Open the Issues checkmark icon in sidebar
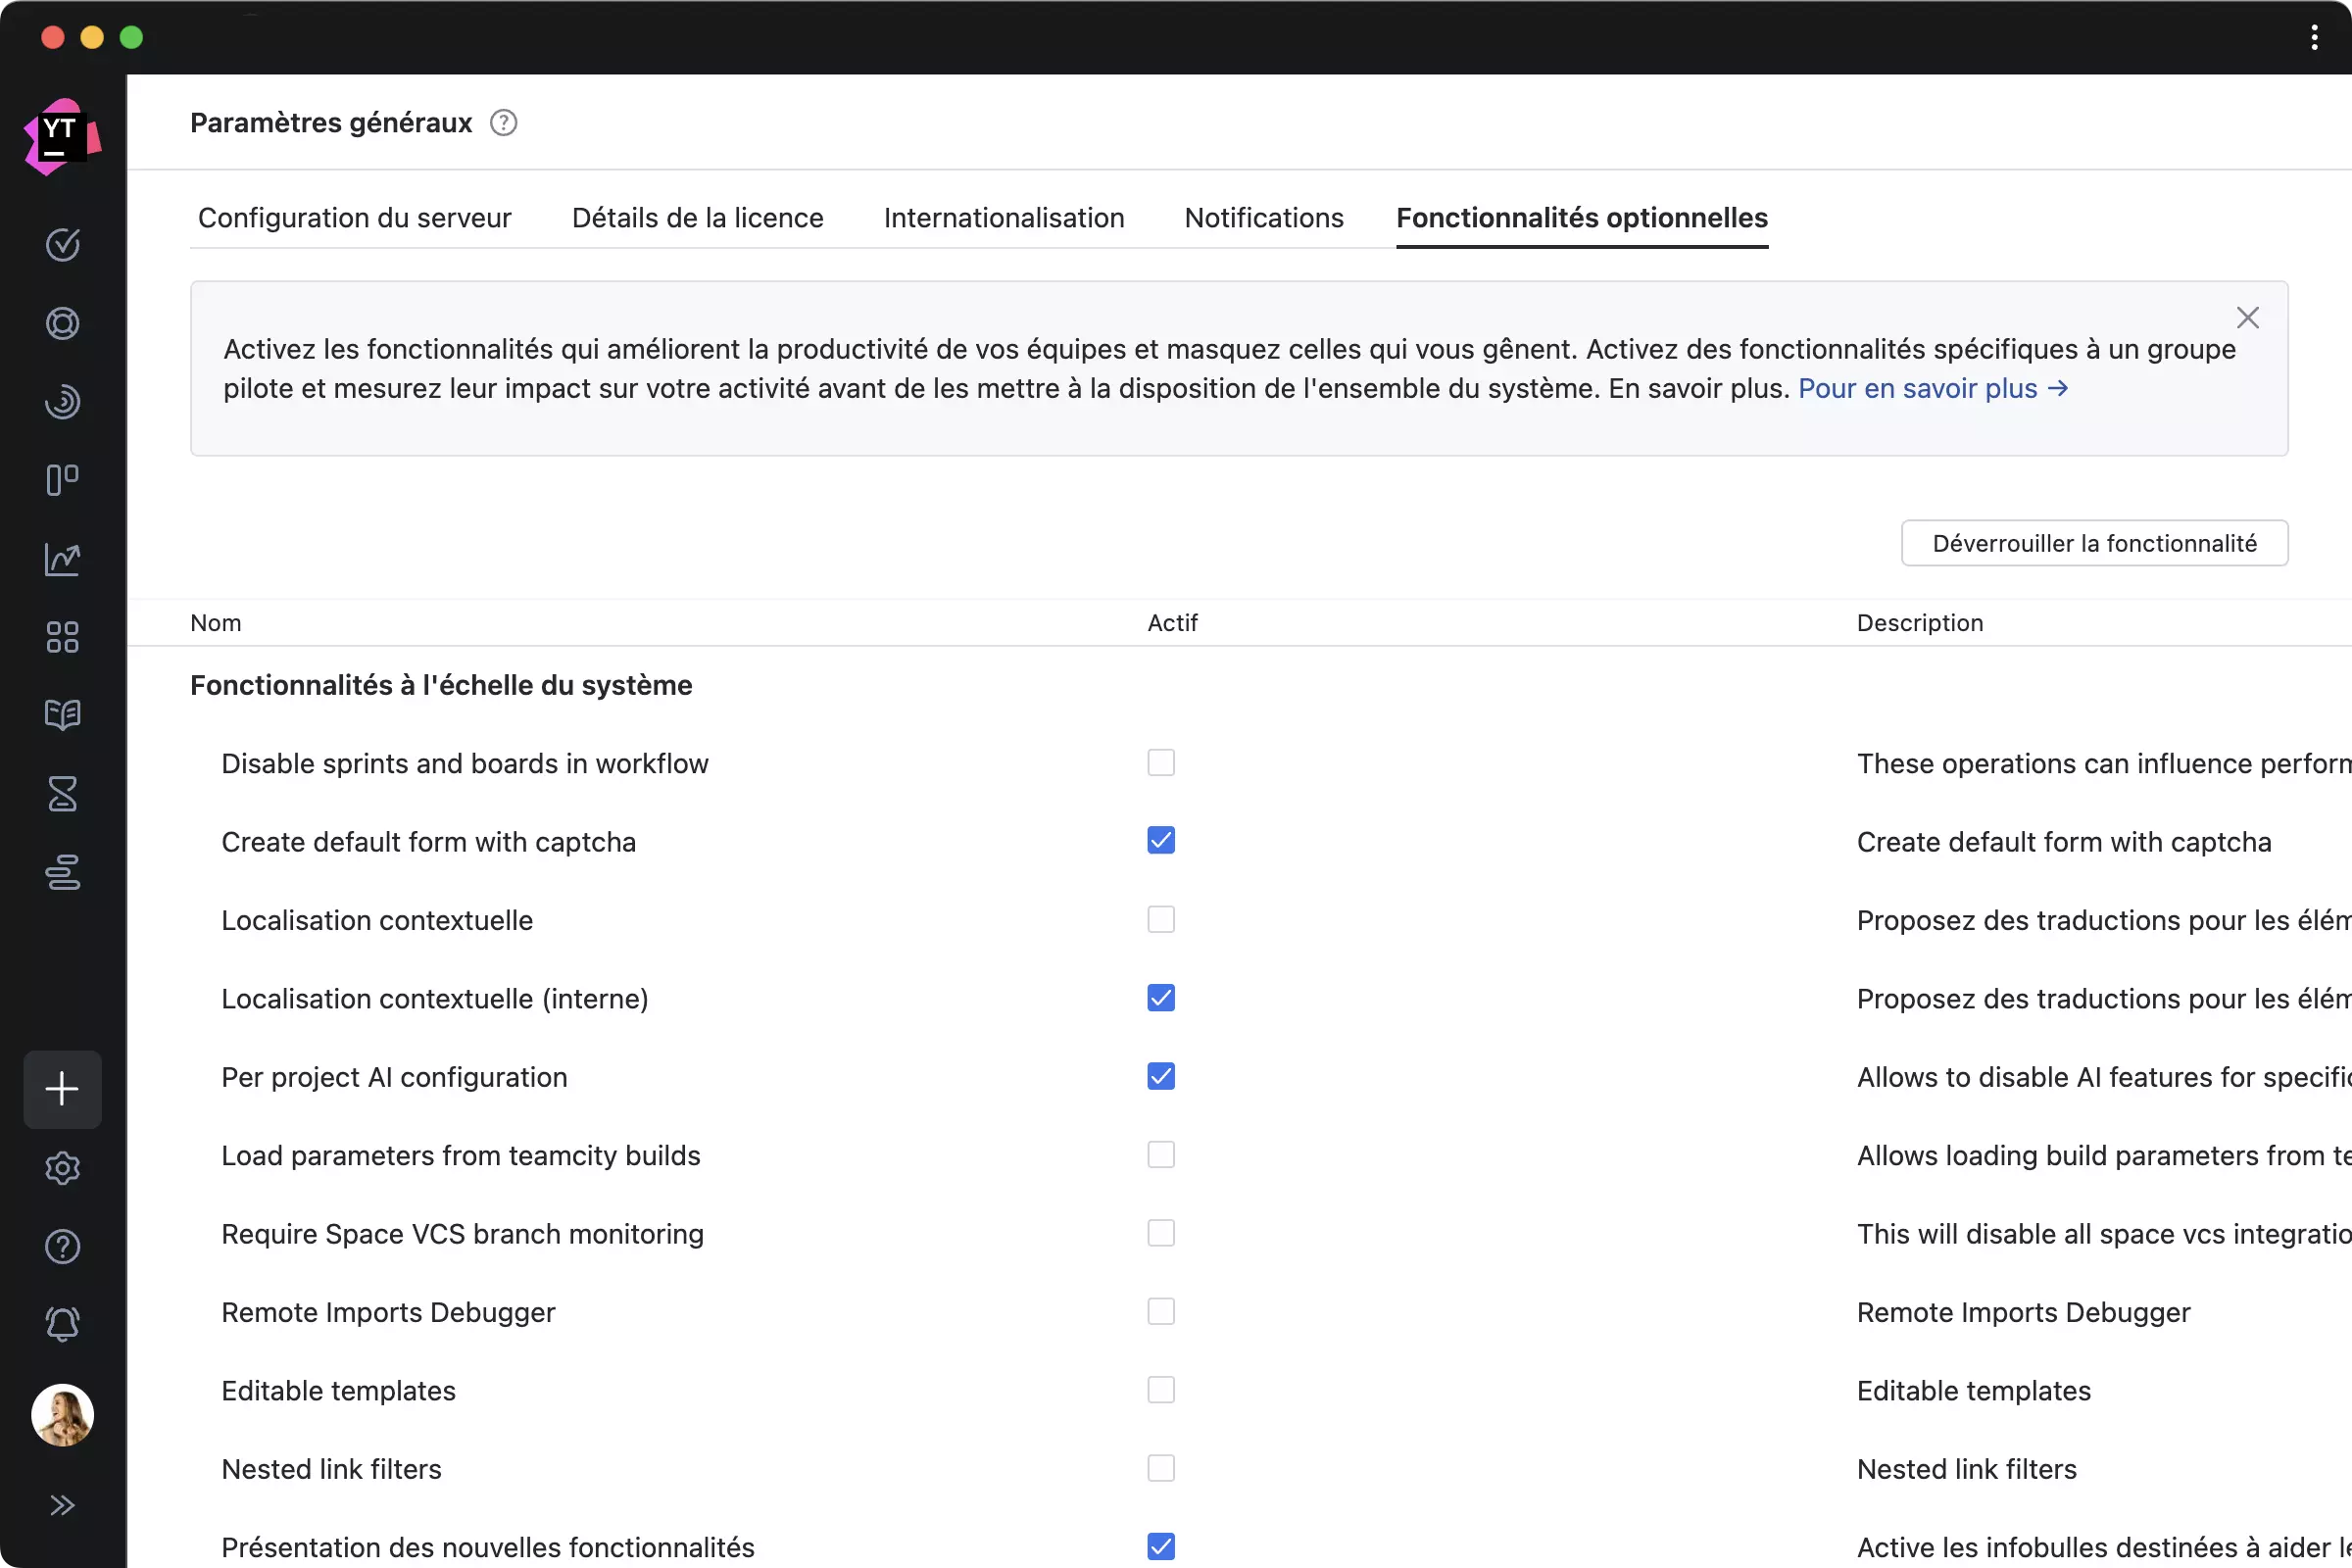The height and width of the screenshot is (1568, 2352). tap(62, 244)
